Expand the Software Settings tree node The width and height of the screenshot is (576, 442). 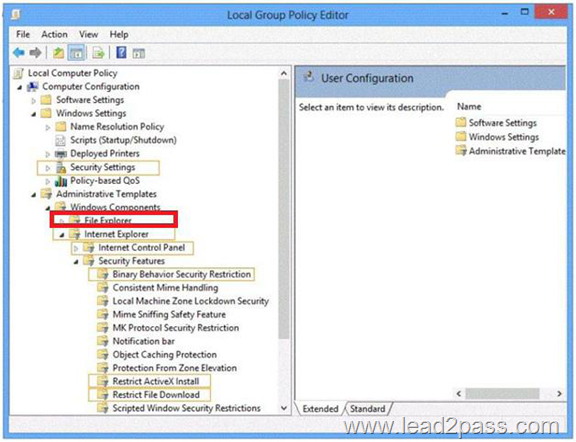pos(34,100)
